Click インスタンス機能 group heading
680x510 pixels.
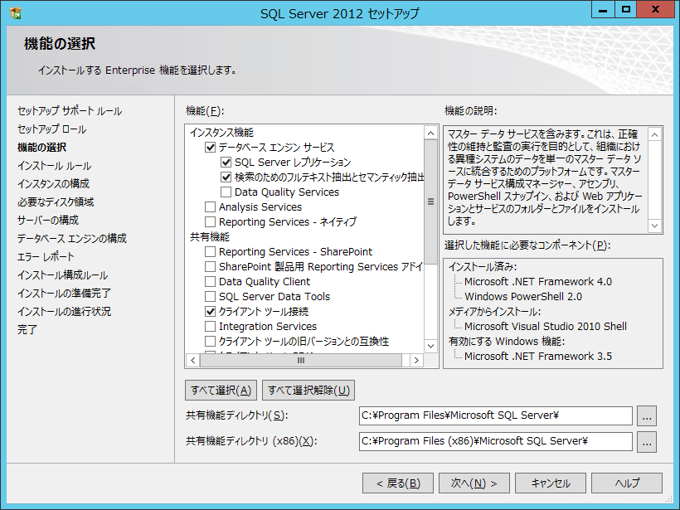pyautogui.click(x=222, y=133)
